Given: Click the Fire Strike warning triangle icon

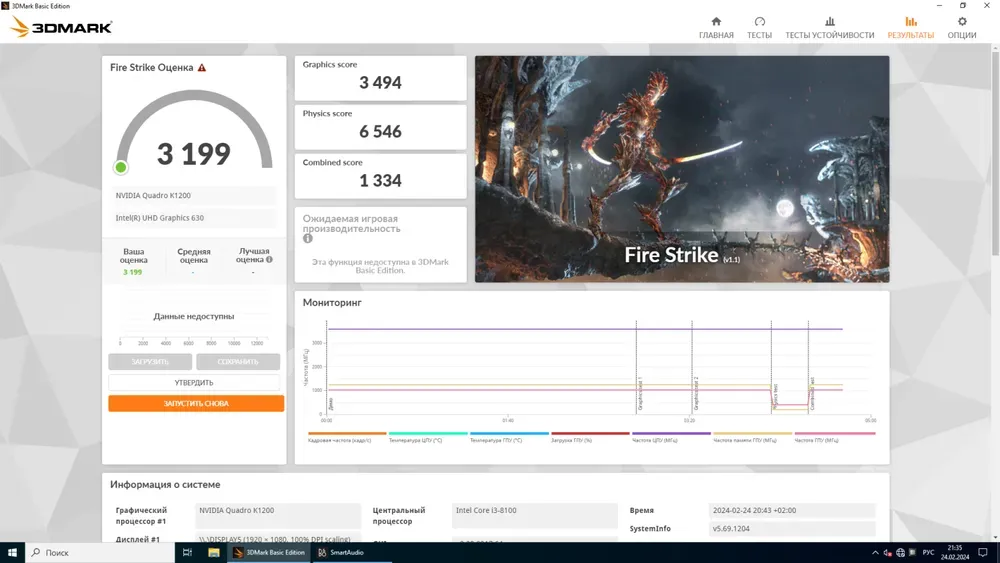Looking at the screenshot, I should pyautogui.click(x=202, y=68).
